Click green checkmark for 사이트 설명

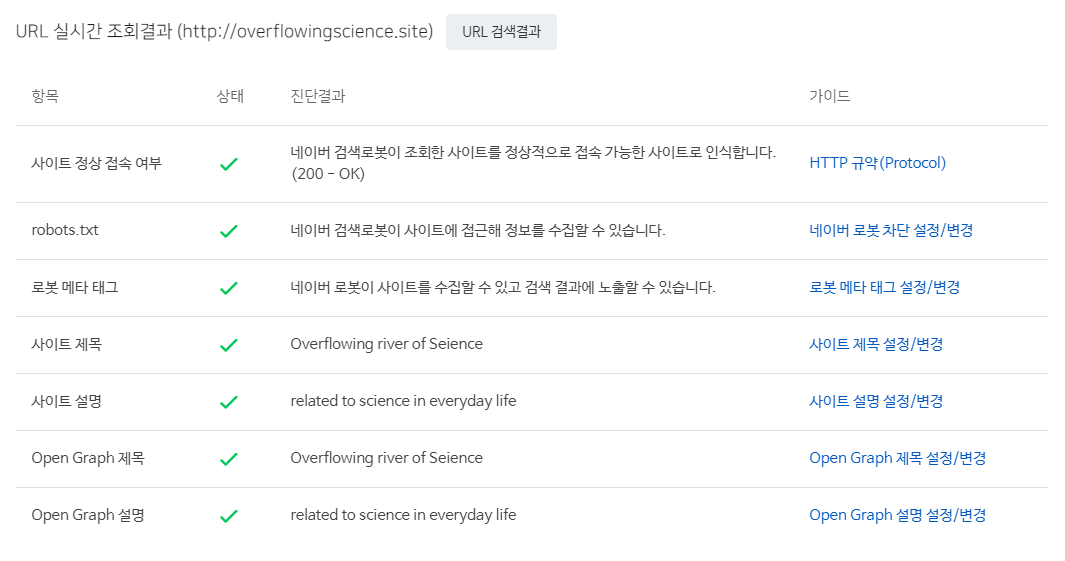pos(229,402)
